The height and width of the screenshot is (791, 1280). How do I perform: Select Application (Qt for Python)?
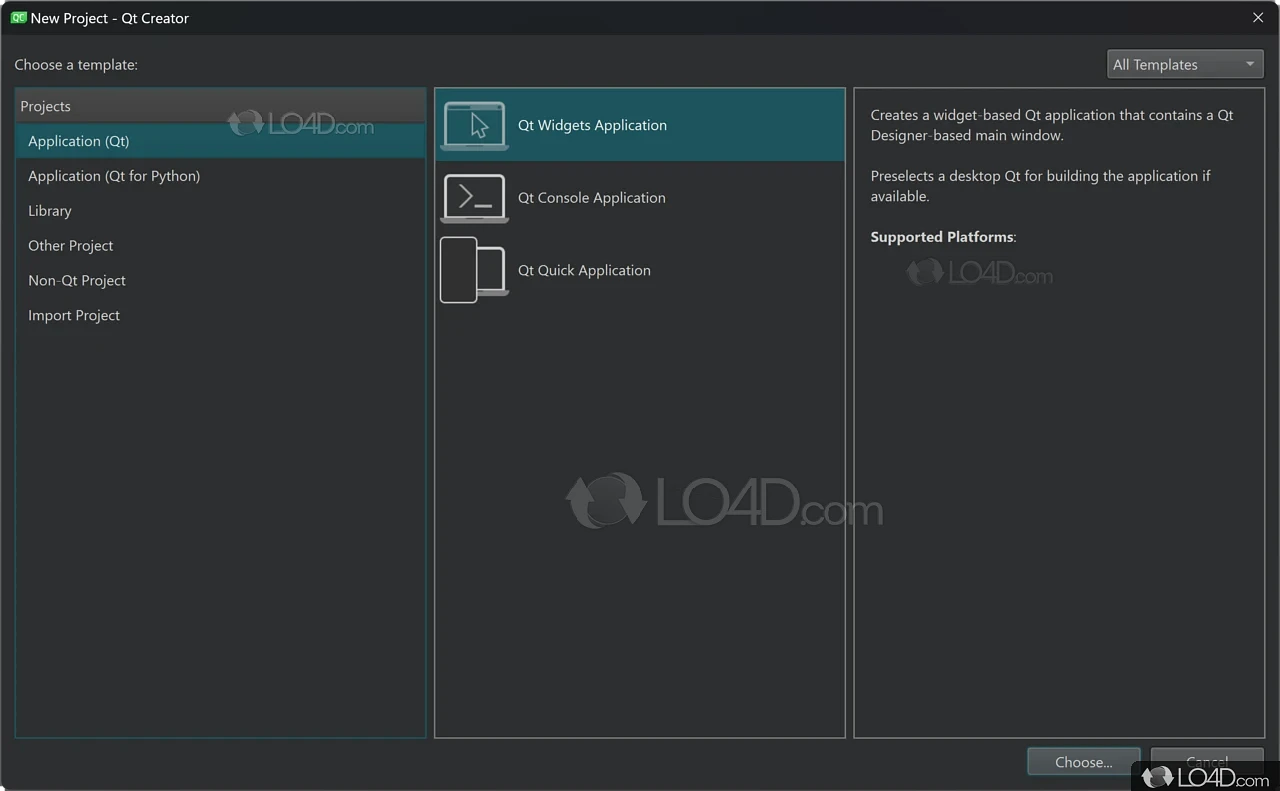tap(114, 176)
